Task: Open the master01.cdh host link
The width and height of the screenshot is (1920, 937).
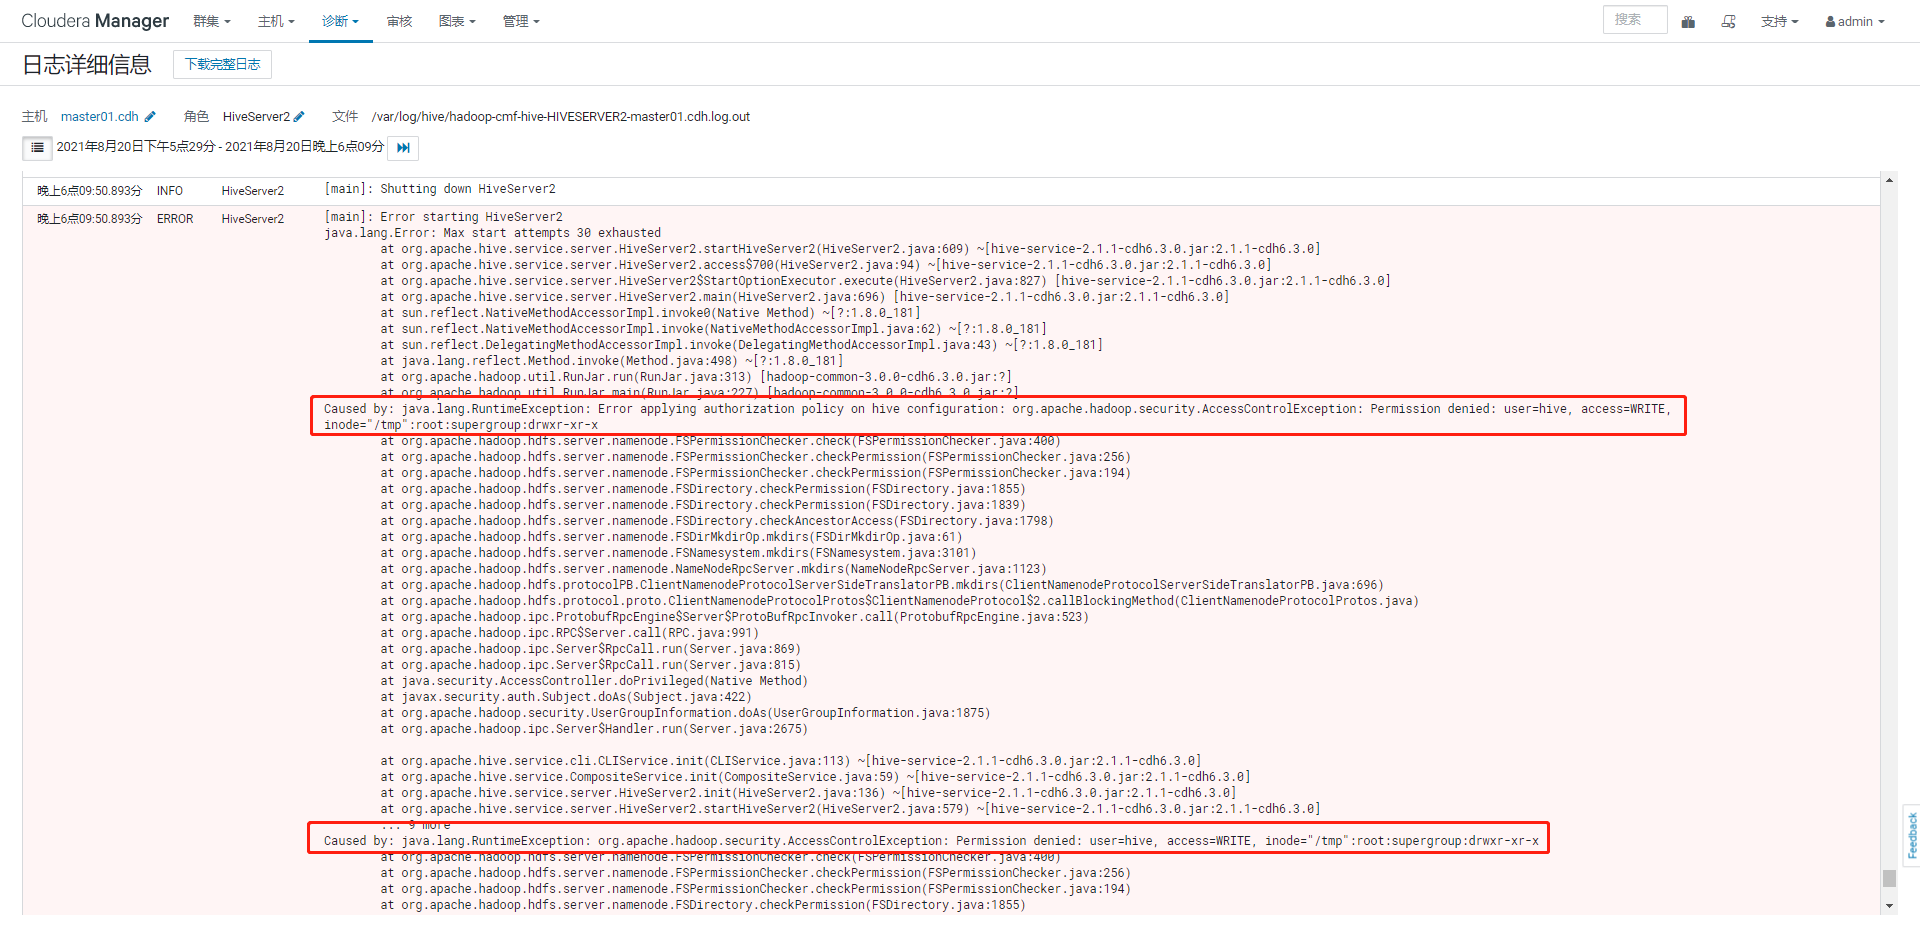Action: click(100, 116)
